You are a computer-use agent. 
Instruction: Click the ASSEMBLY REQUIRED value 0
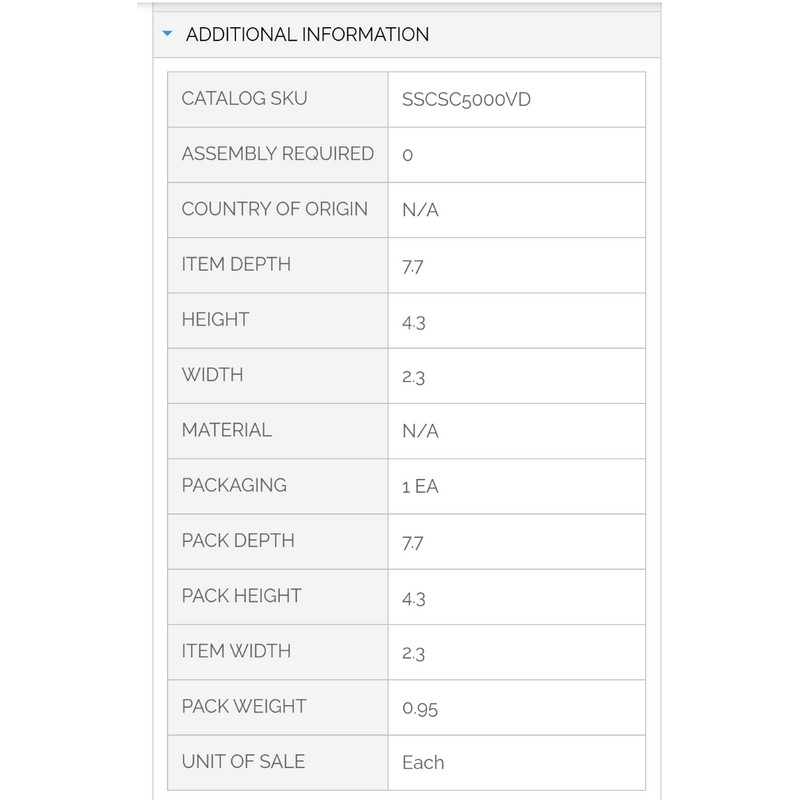408,155
